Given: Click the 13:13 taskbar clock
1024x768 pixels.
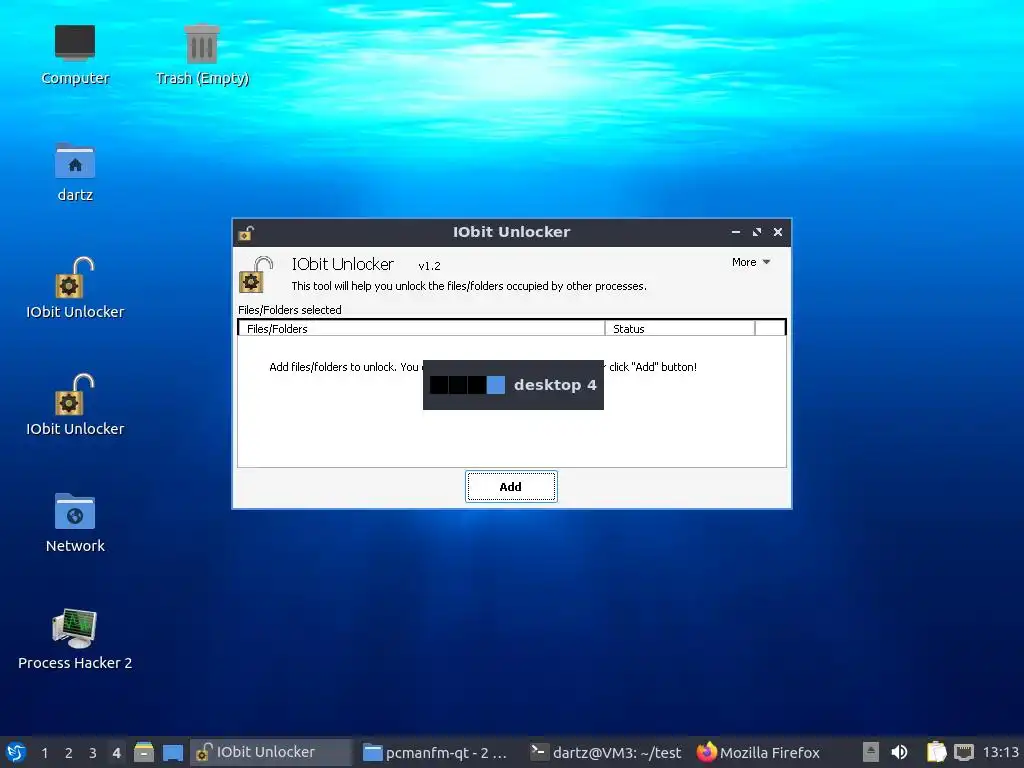Looking at the screenshot, I should 1000,752.
